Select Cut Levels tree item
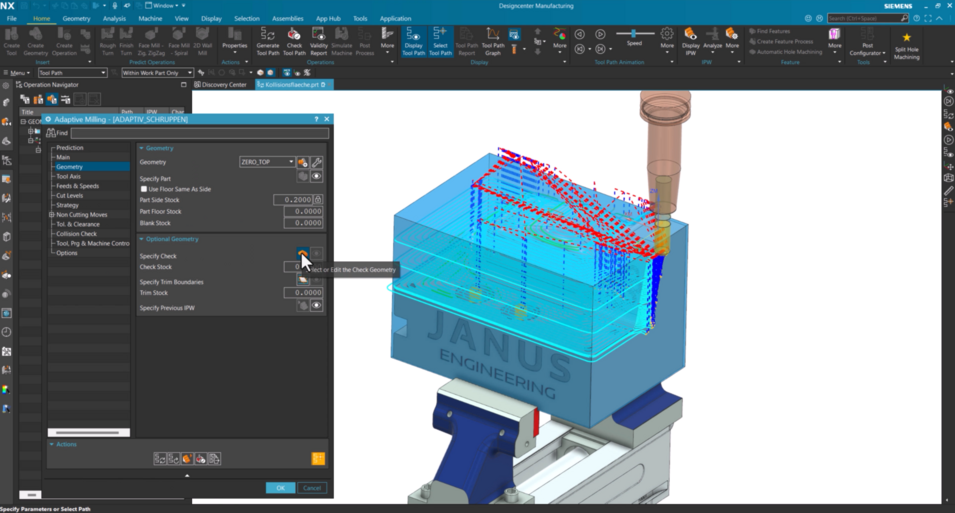Screen dimensions: 955x513 tap(69, 196)
